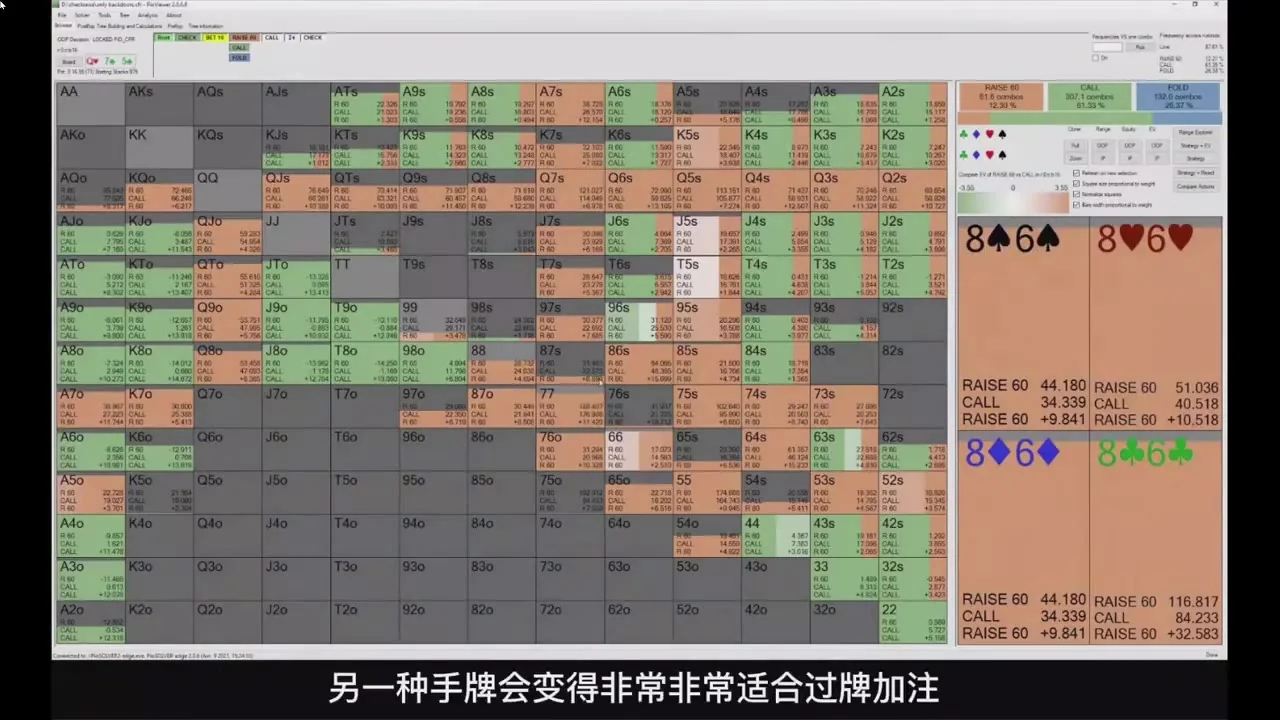Image resolution: width=1280 pixels, height=720 pixels.
Task: Open the About menu
Action: coord(174,16)
